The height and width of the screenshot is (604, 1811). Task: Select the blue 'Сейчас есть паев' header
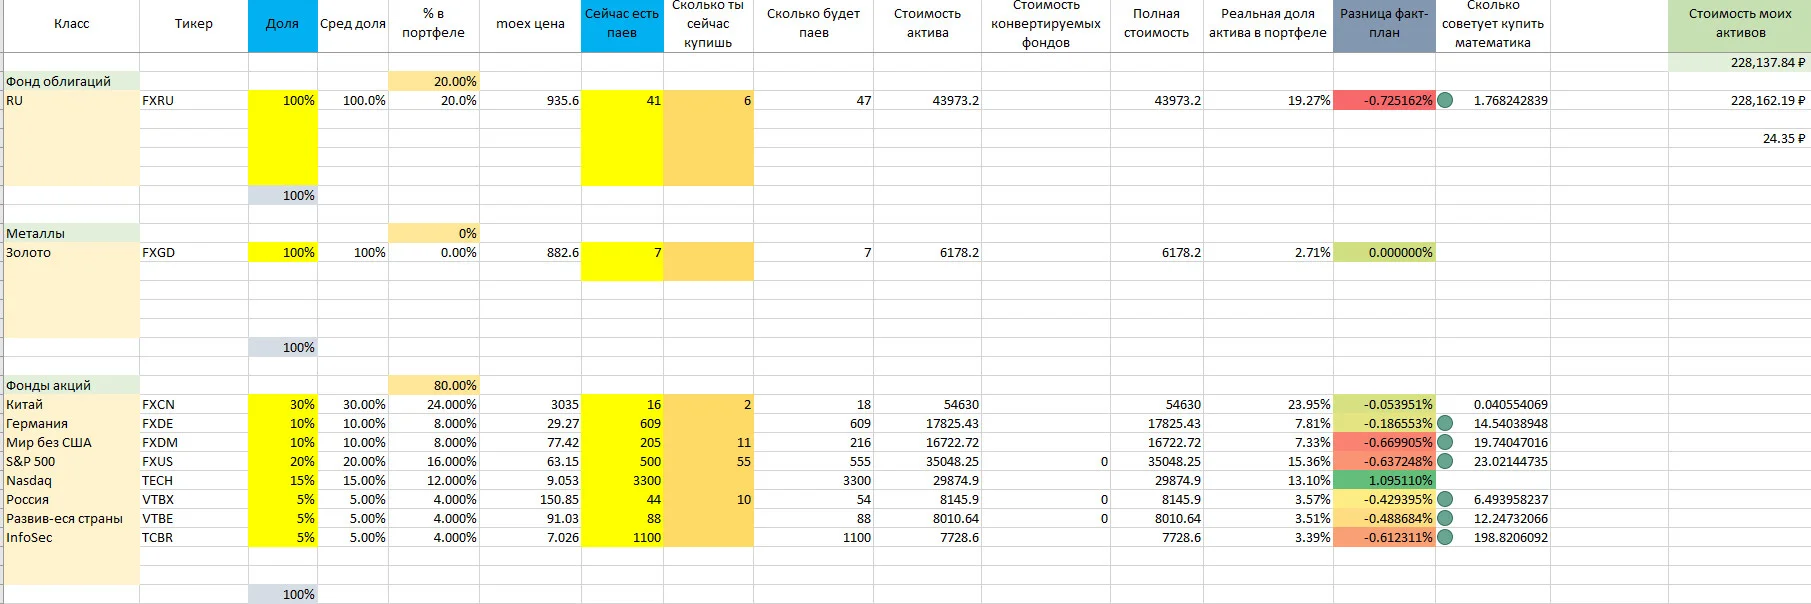[x=622, y=26]
